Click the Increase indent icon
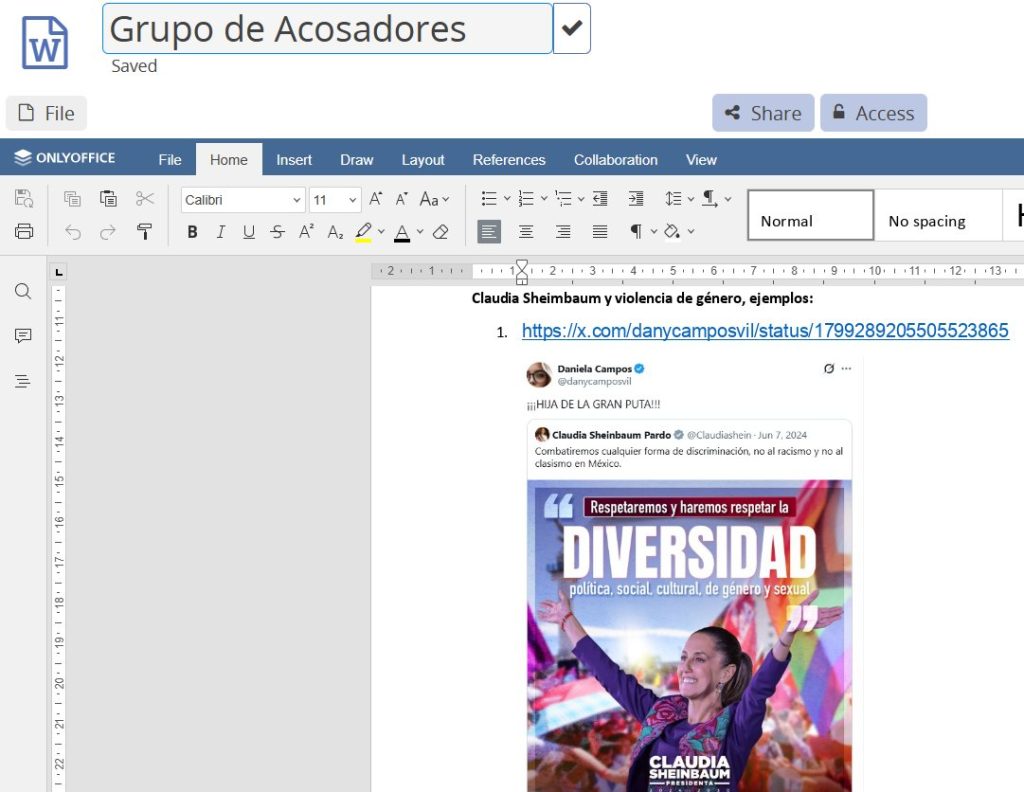This screenshot has width=1024, height=792. click(x=636, y=199)
